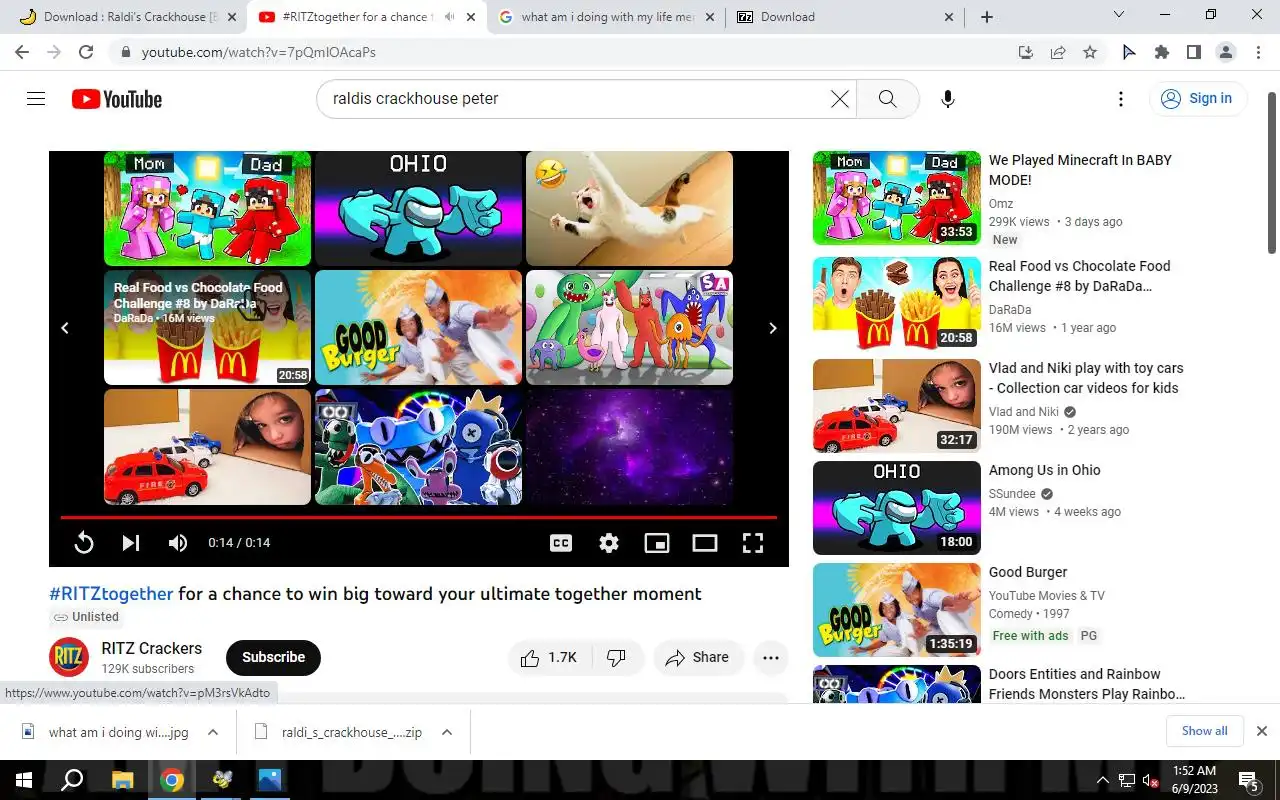Open the Photos app in taskbar
The image size is (1280, 800).
click(270, 780)
